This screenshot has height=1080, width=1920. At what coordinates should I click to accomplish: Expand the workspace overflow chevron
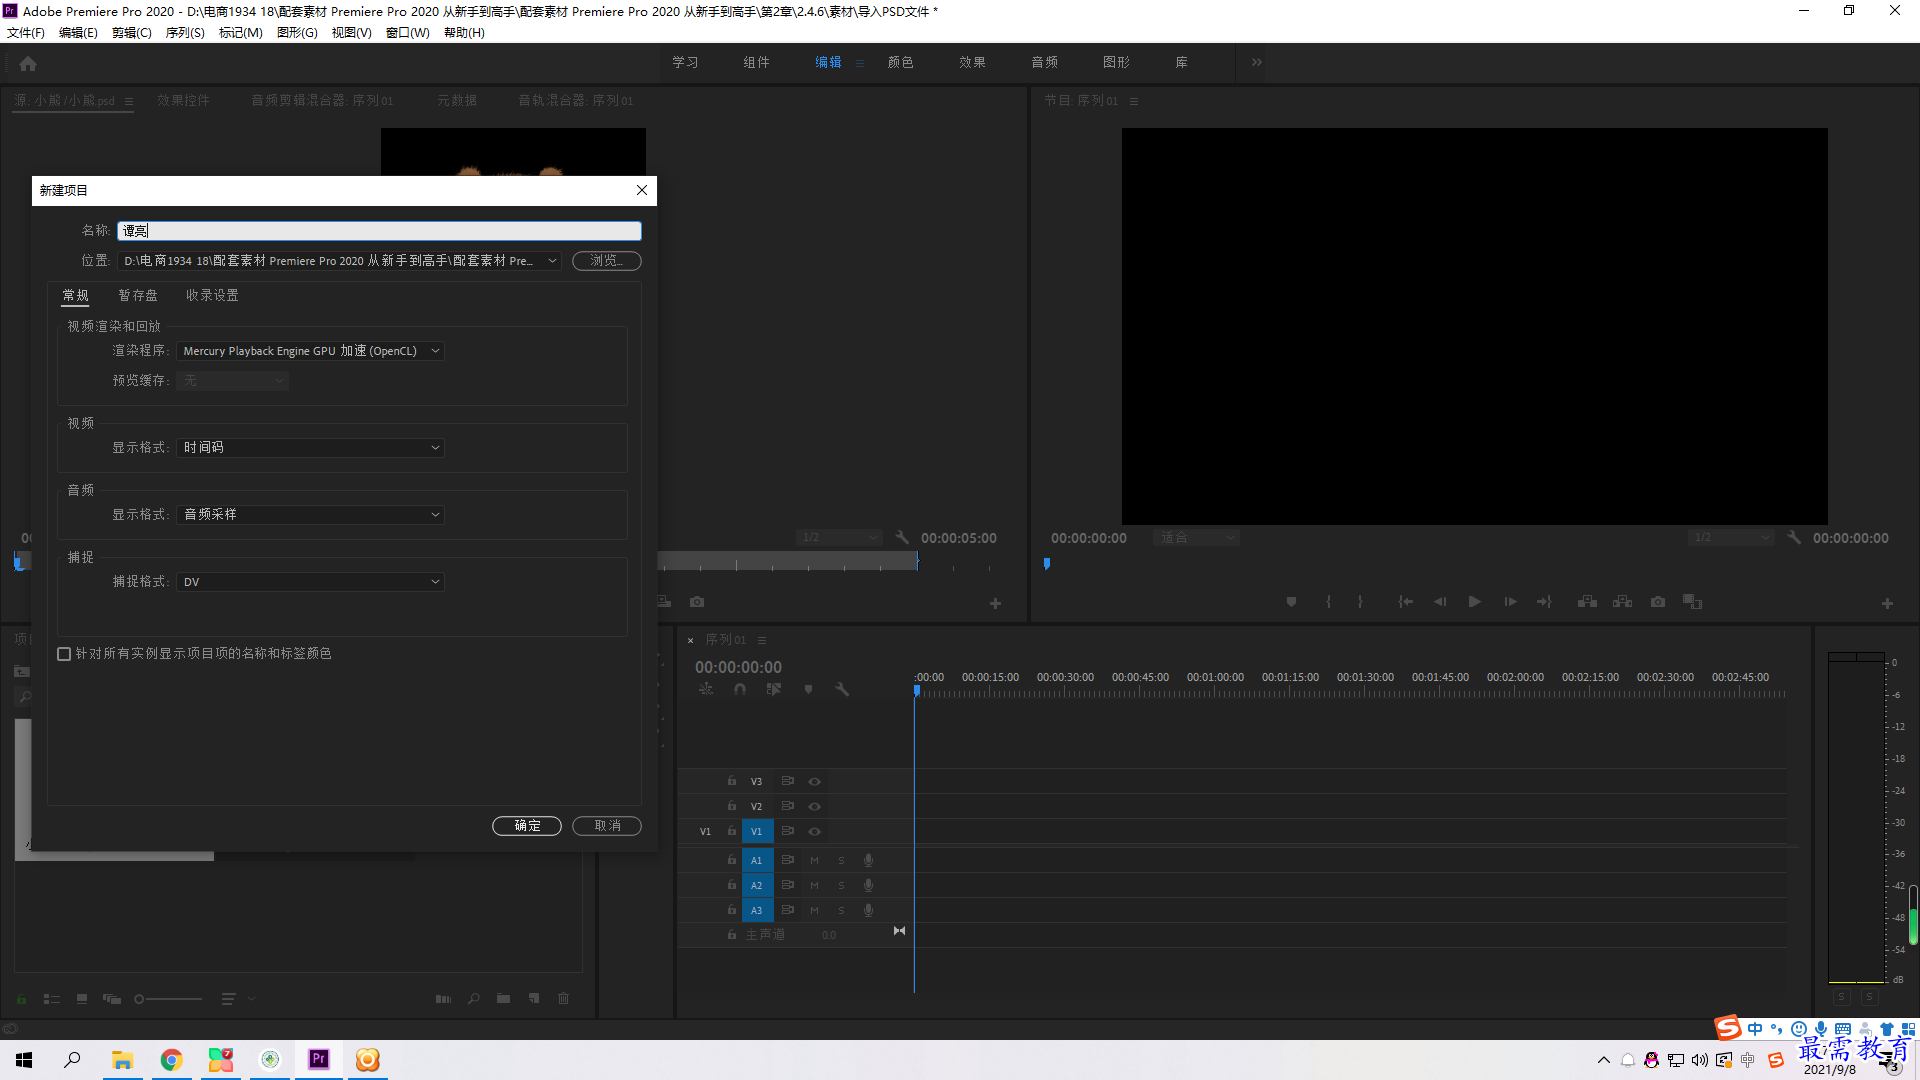1257,62
